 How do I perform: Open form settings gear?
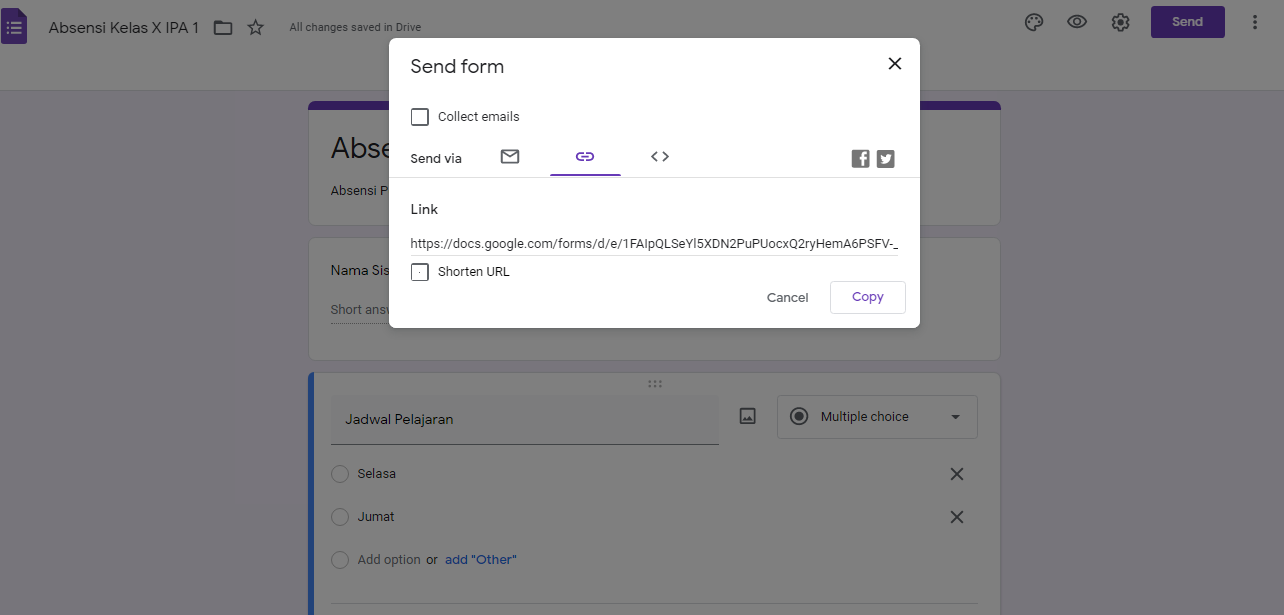[1120, 22]
